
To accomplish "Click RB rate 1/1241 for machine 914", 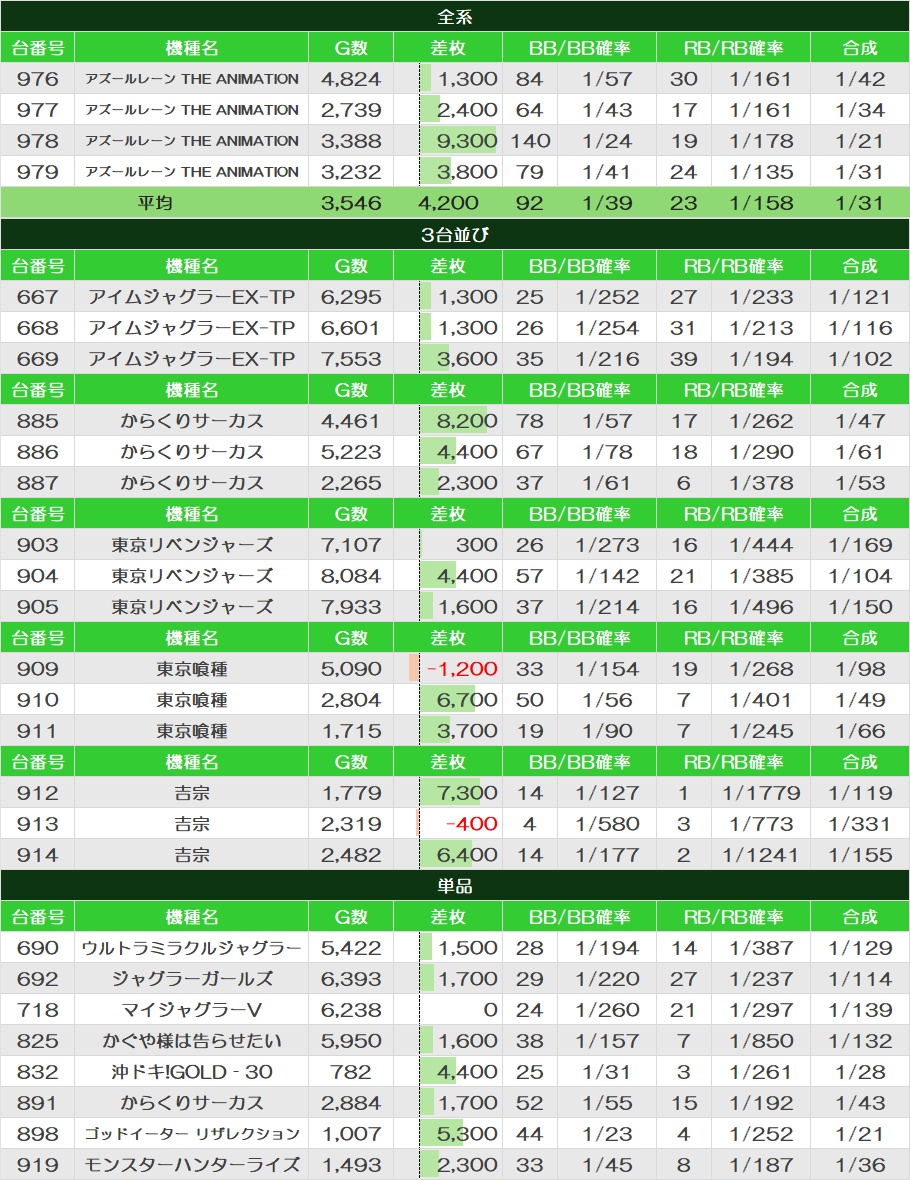I will (760, 855).
